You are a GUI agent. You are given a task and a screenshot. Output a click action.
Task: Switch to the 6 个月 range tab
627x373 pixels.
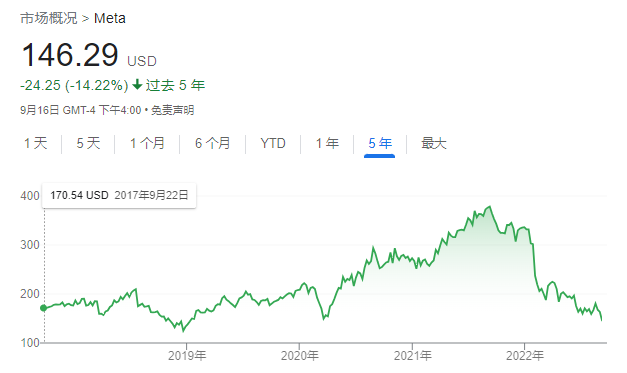click(213, 143)
